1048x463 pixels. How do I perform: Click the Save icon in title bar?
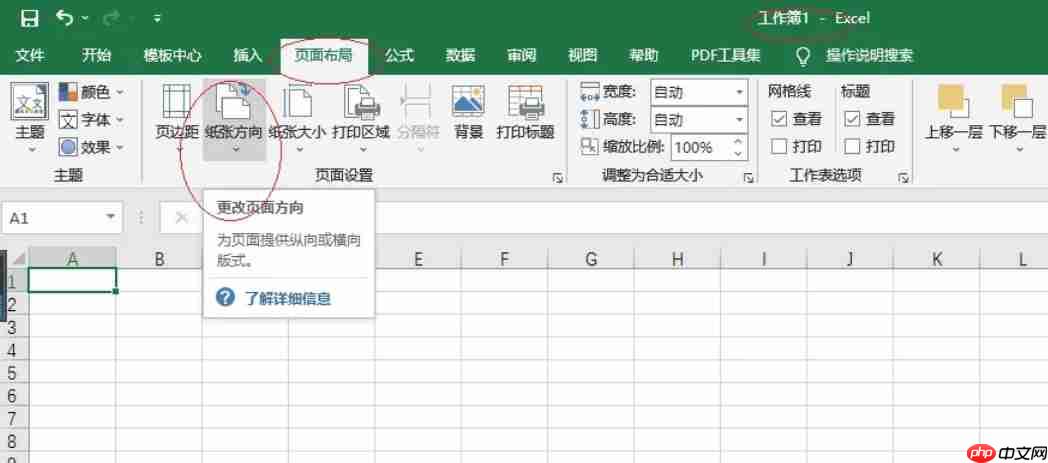29,18
